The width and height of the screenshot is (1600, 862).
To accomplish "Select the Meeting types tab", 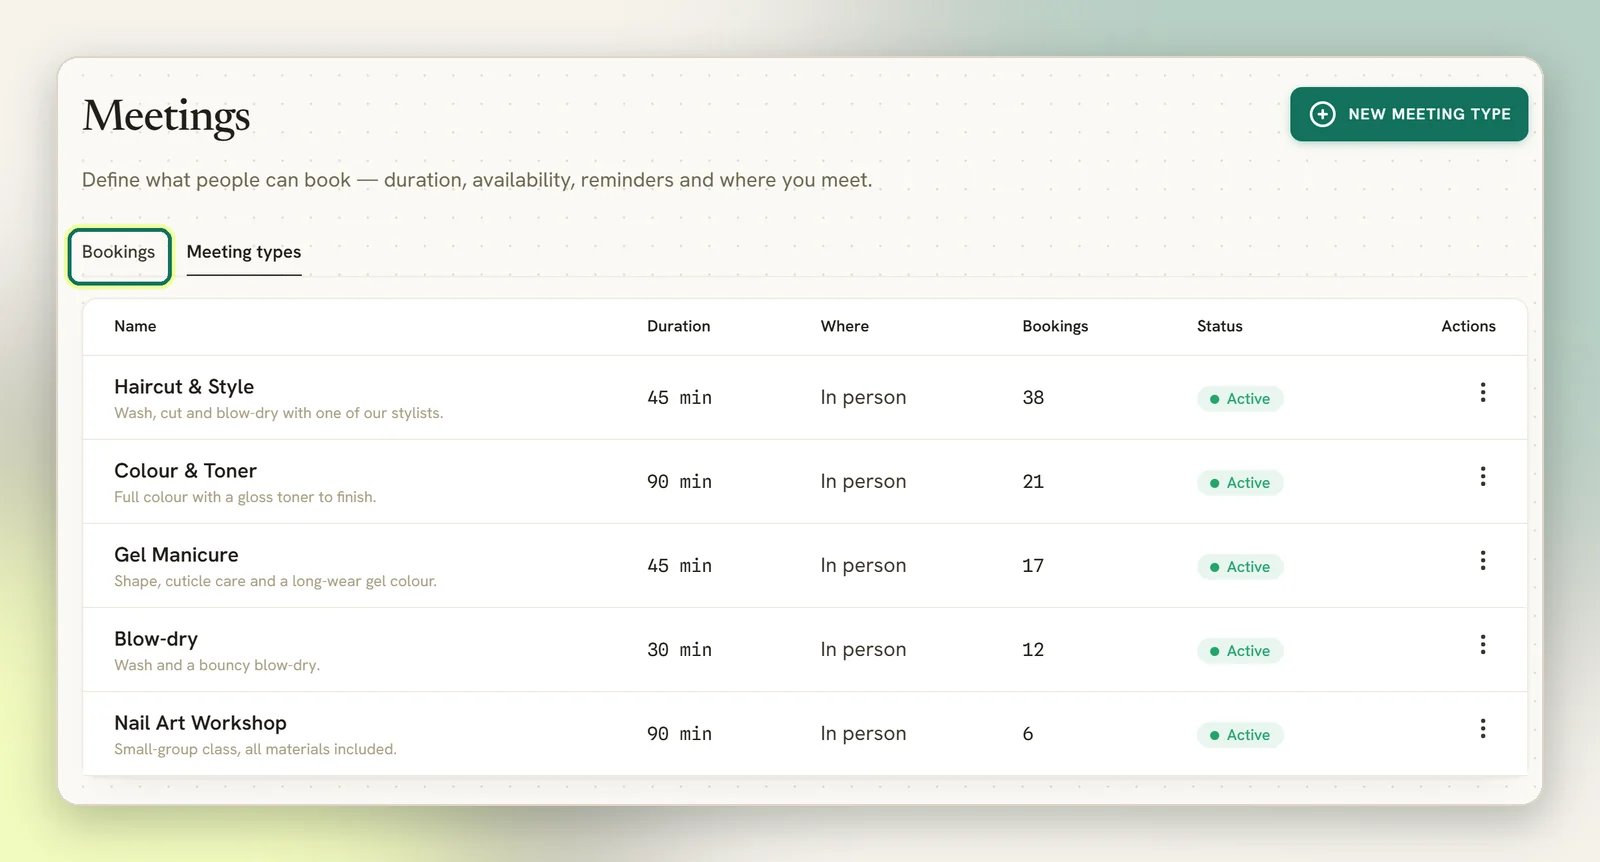I will (x=244, y=253).
